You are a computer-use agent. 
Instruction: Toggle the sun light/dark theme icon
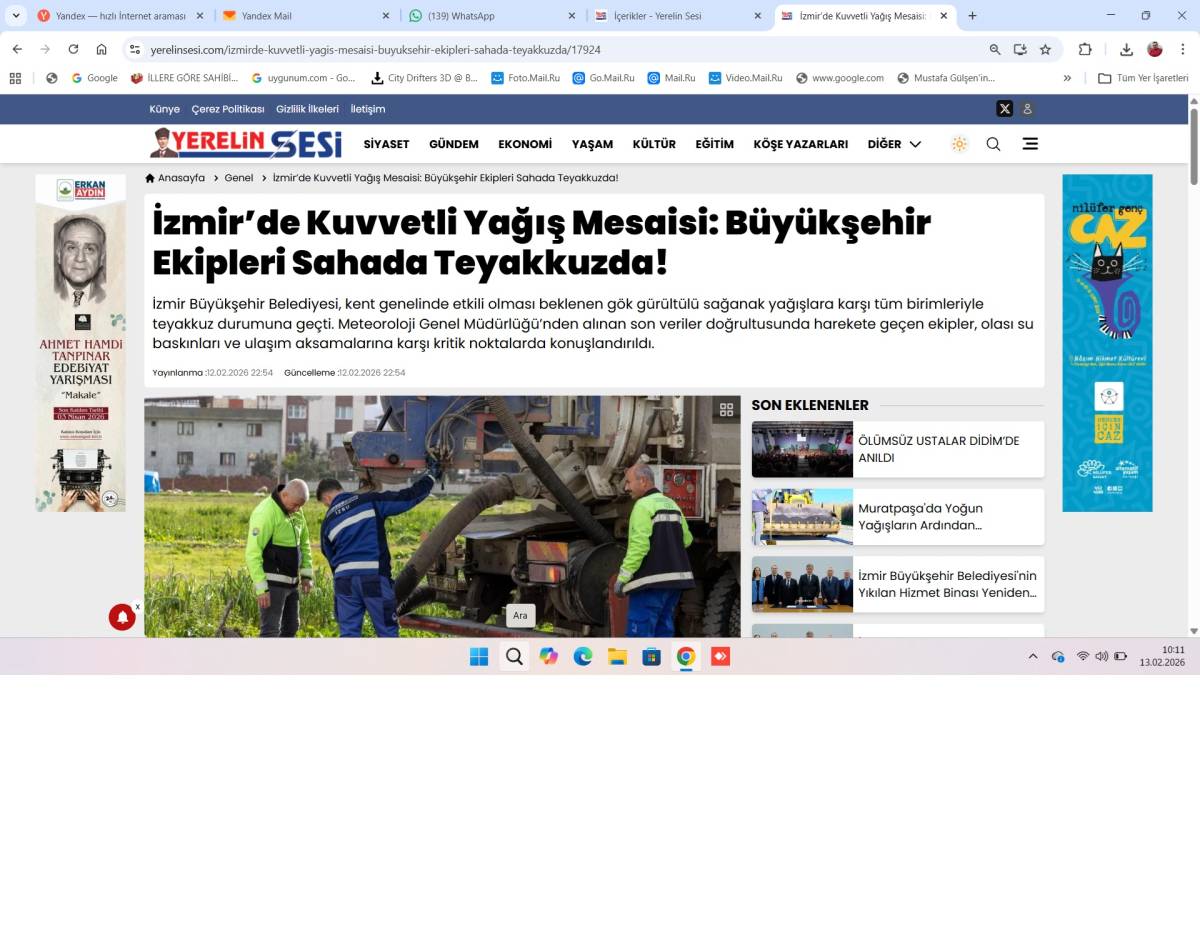point(959,144)
